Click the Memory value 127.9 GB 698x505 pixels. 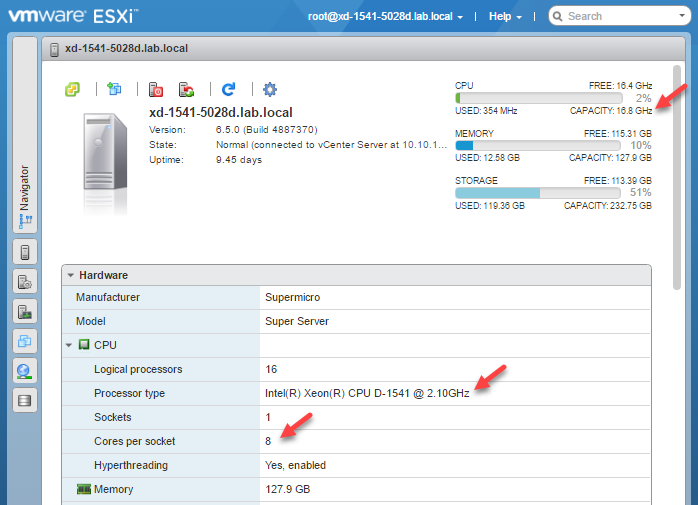click(x=288, y=489)
